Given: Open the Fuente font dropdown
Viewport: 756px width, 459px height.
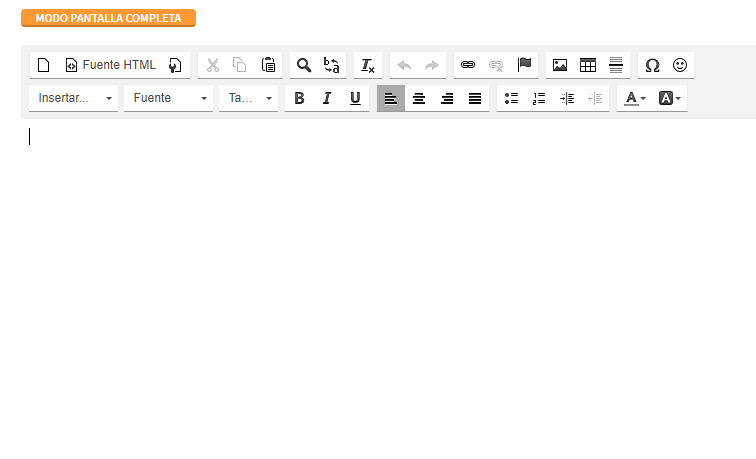Looking at the screenshot, I should 168,98.
